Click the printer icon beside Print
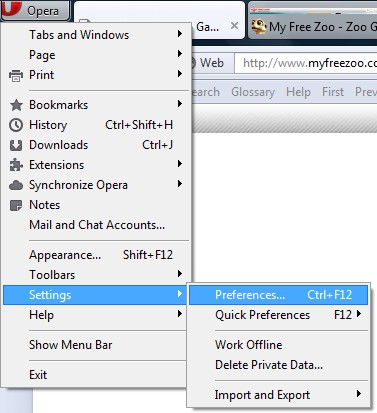The height and width of the screenshot is (413, 377). [x=16, y=76]
